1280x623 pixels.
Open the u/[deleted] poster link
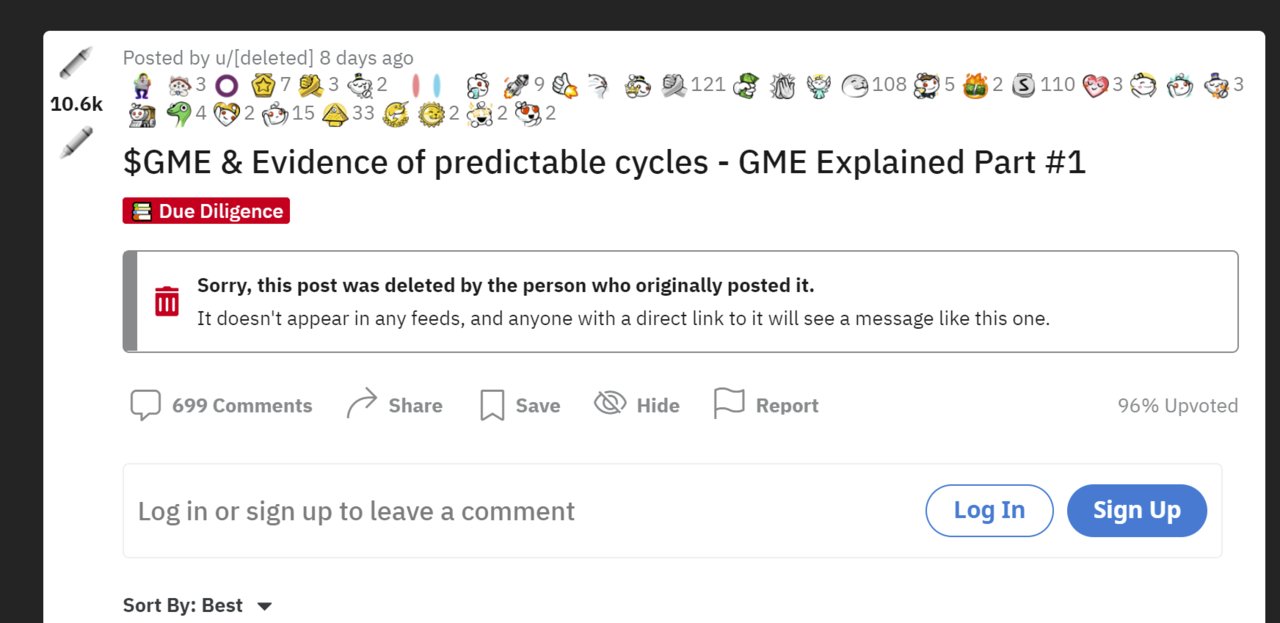coord(264,58)
